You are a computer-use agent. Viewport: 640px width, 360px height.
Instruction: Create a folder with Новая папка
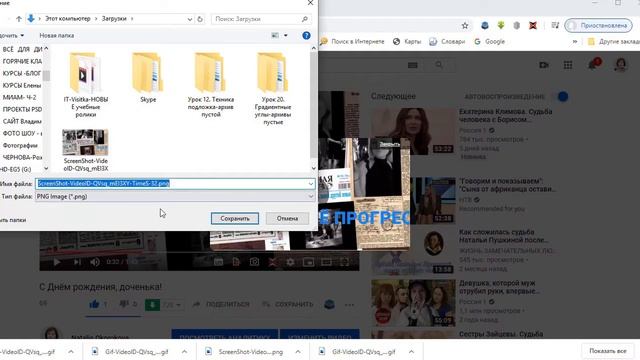coord(57,36)
